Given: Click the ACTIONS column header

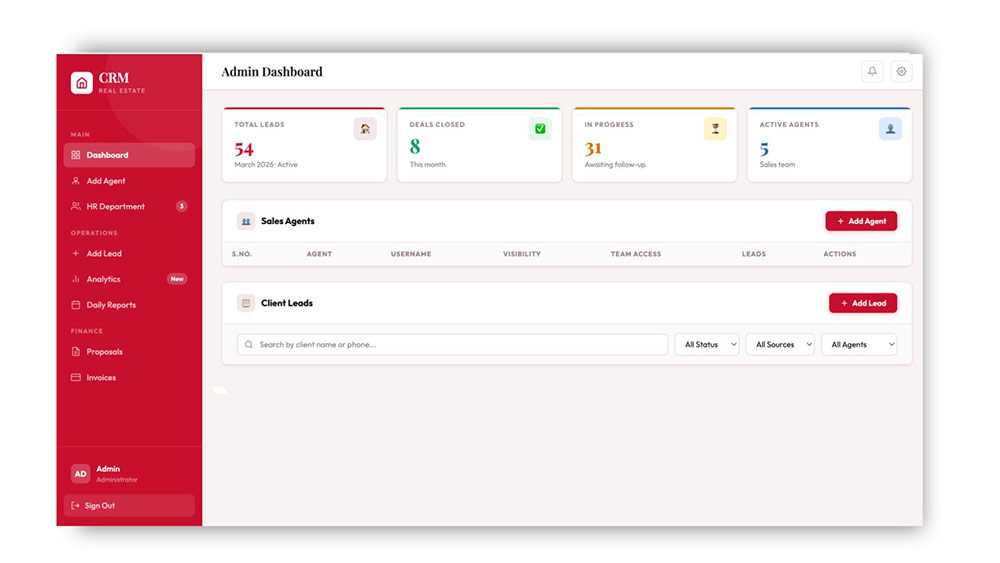Looking at the screenshot, I should [x=839, y=254].
